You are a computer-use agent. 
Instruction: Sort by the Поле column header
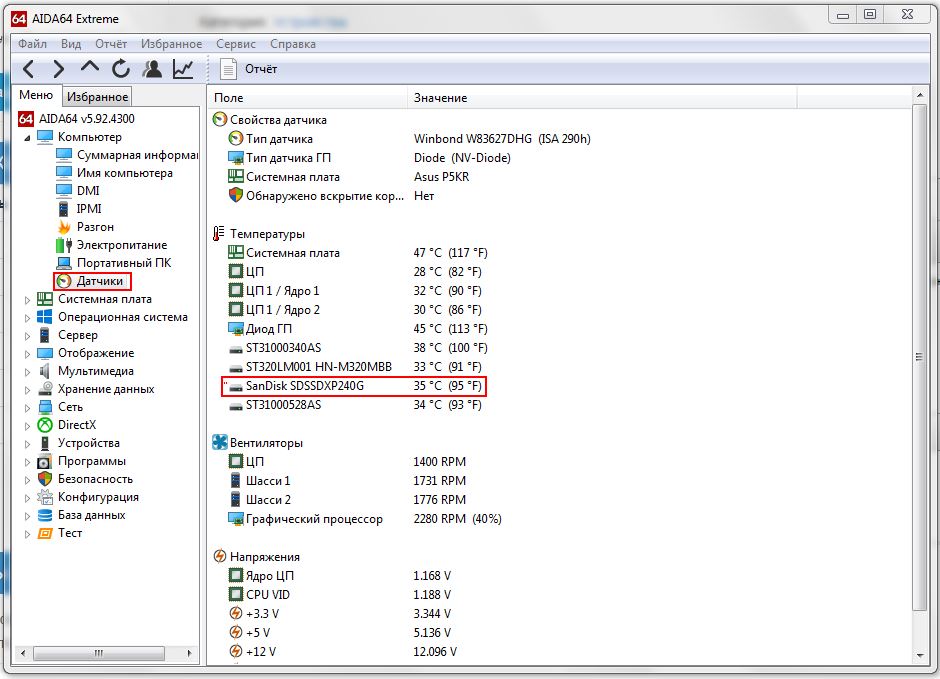tap(308, 98)
